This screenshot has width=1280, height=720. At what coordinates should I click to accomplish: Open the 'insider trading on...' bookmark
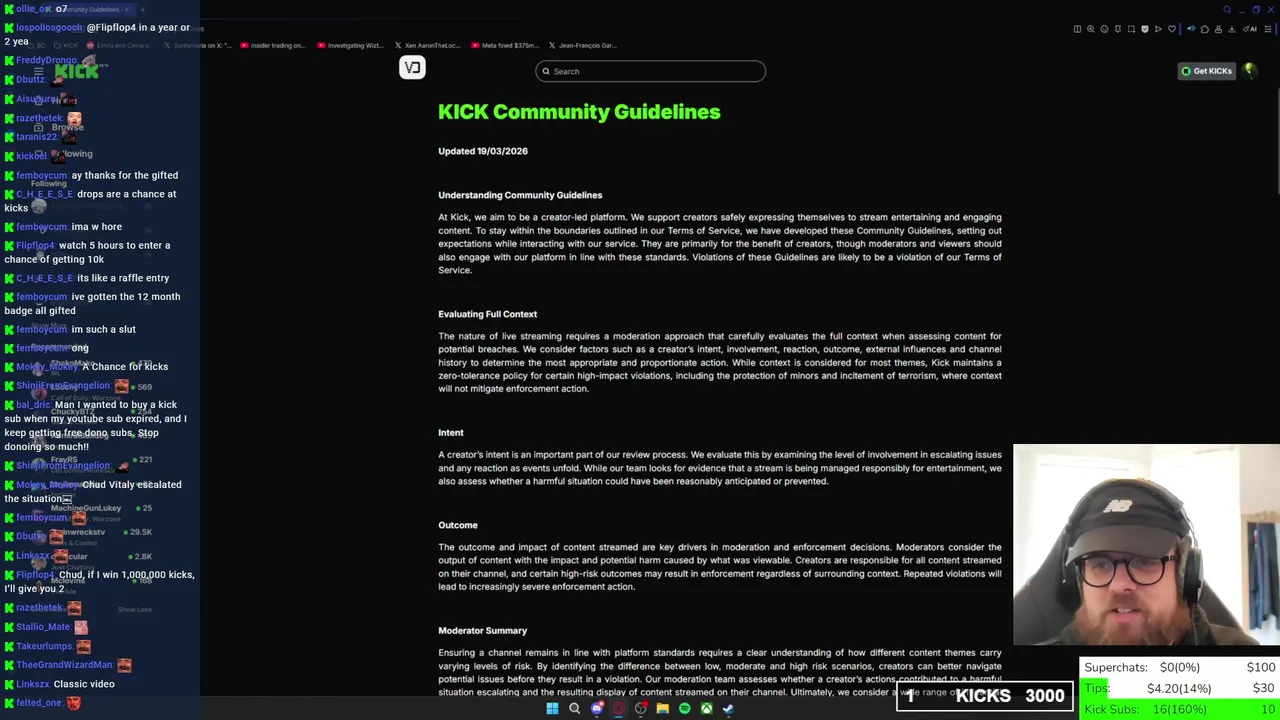click(272, 45)
